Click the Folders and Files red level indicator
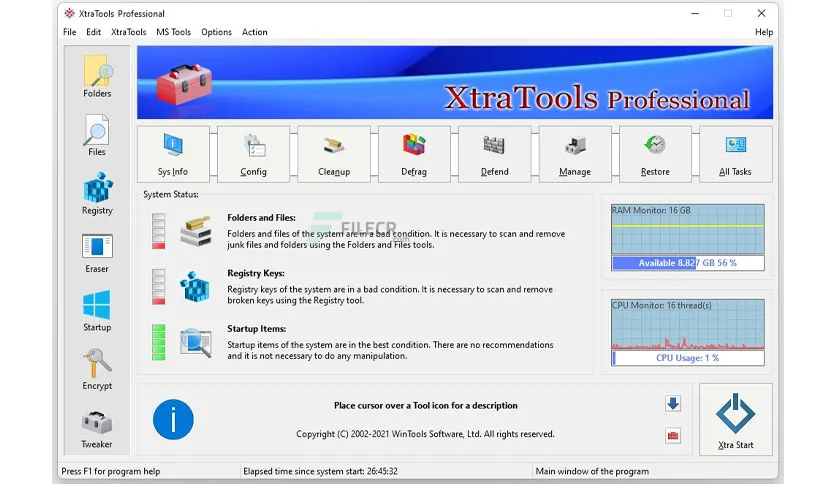The height and width of the screenshot is (484, 836). pyautogui.click(x=158, y=231)
